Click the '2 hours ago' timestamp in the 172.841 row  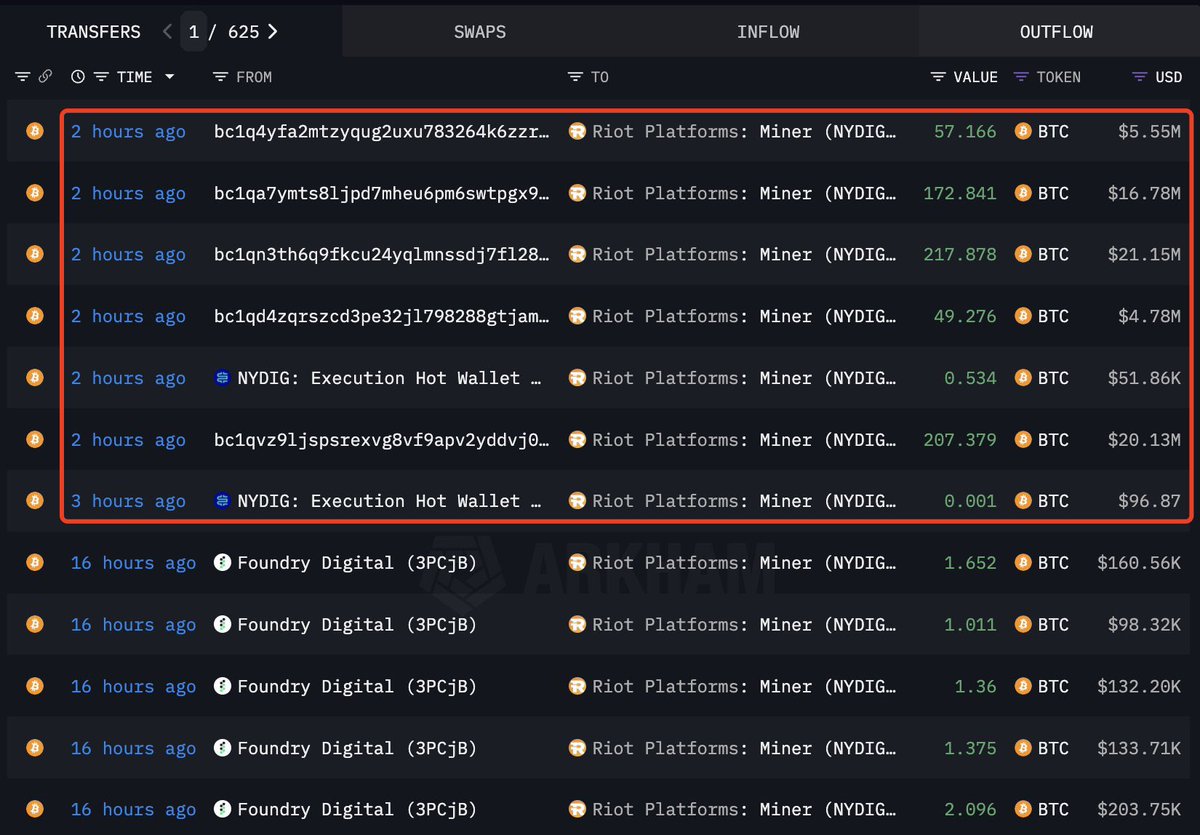click(128, 193)
